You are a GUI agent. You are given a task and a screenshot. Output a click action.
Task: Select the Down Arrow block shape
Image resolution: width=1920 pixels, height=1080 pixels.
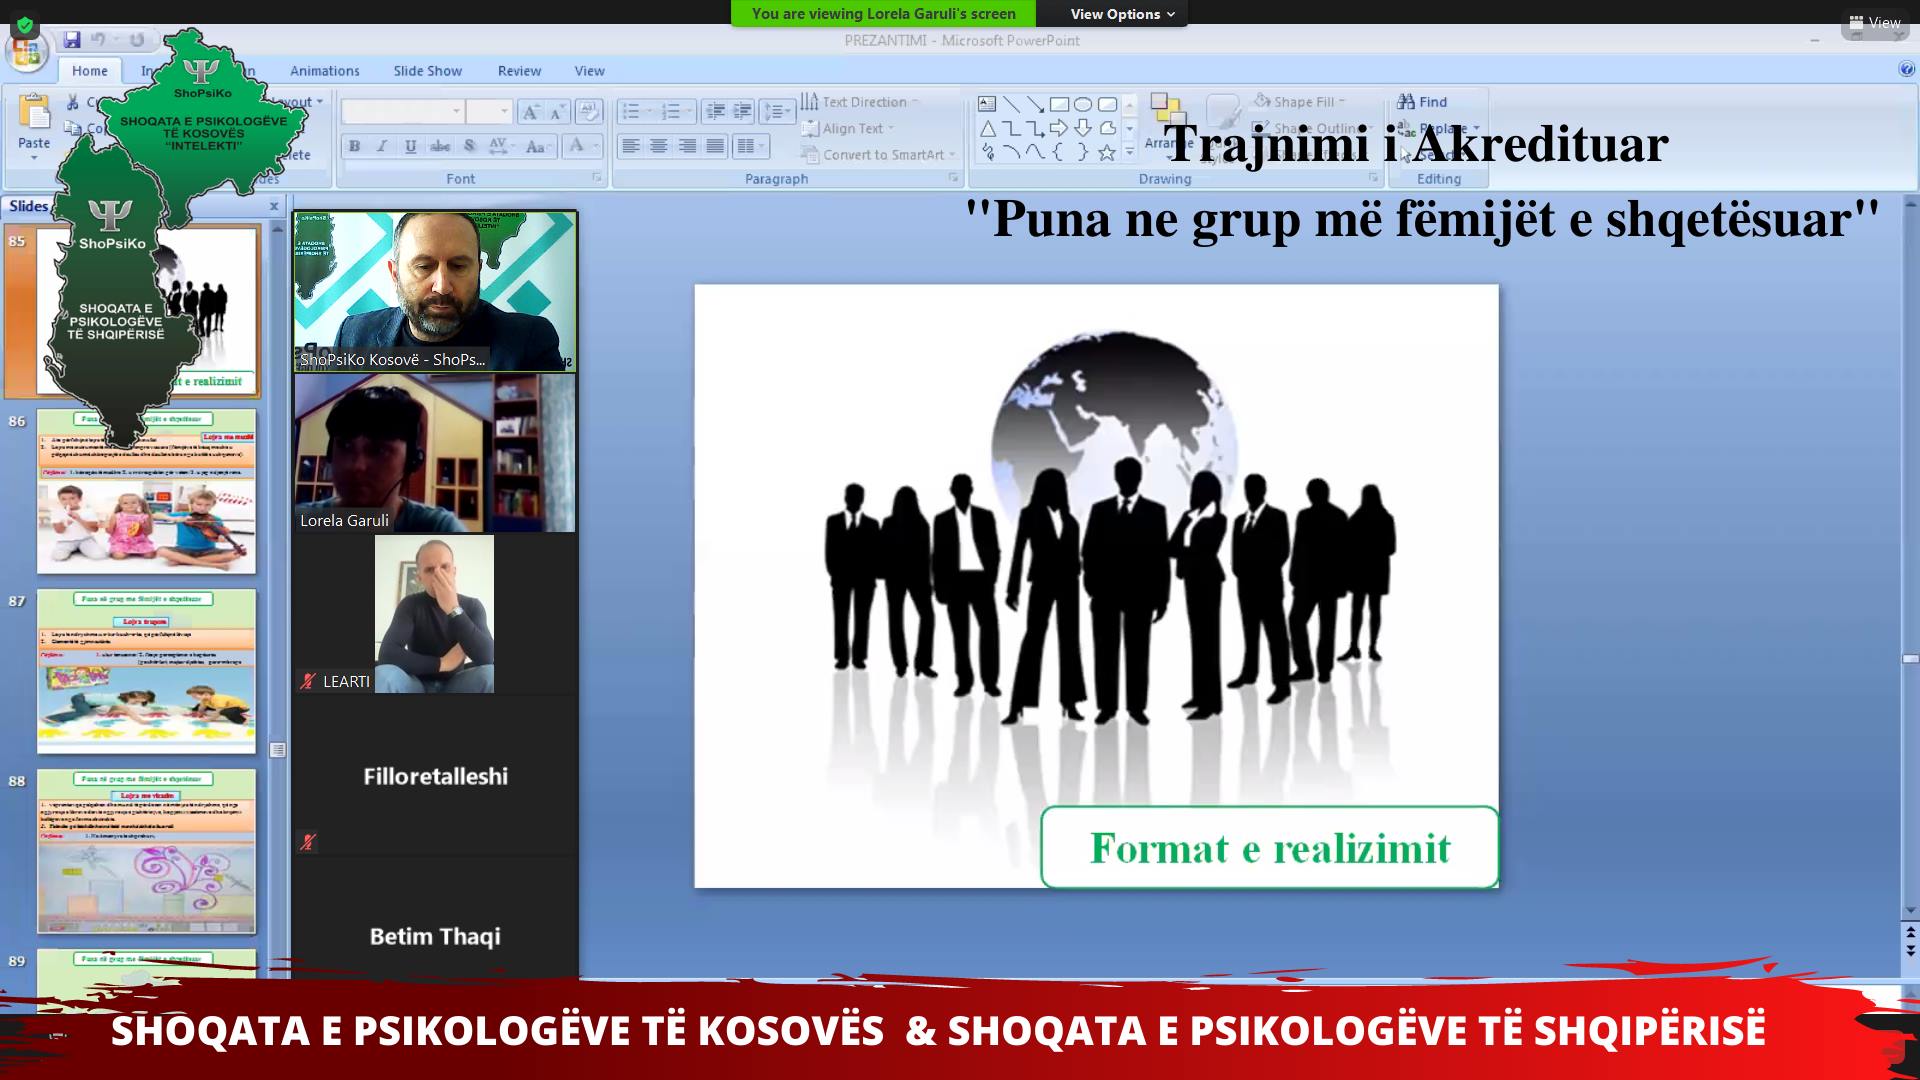1083,128
